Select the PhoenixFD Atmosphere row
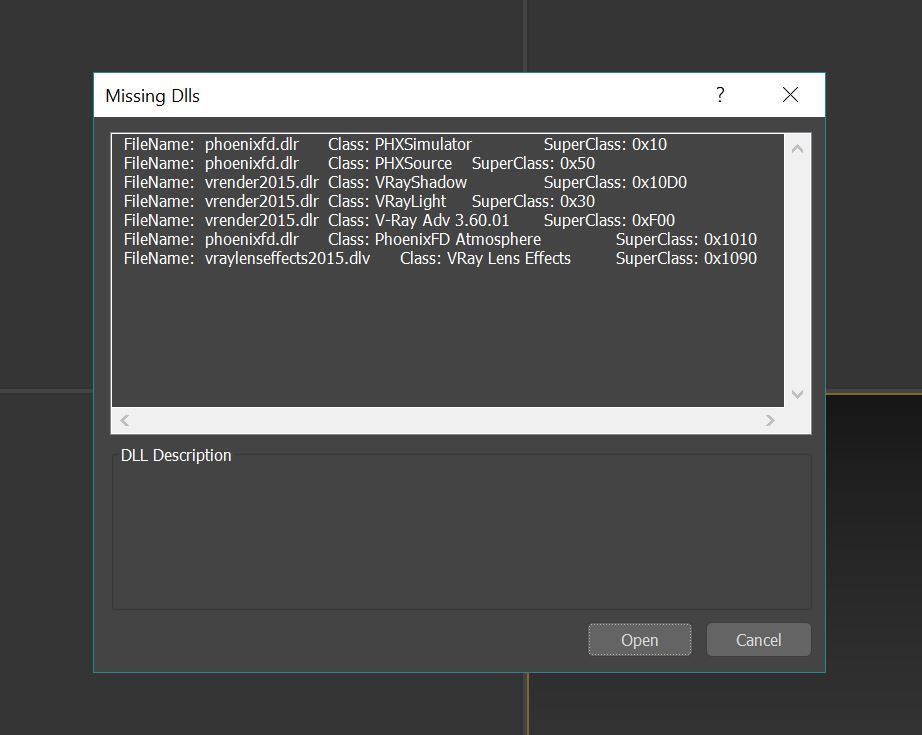This screenshot has height=735, width=922. click(x=447, y=239)
